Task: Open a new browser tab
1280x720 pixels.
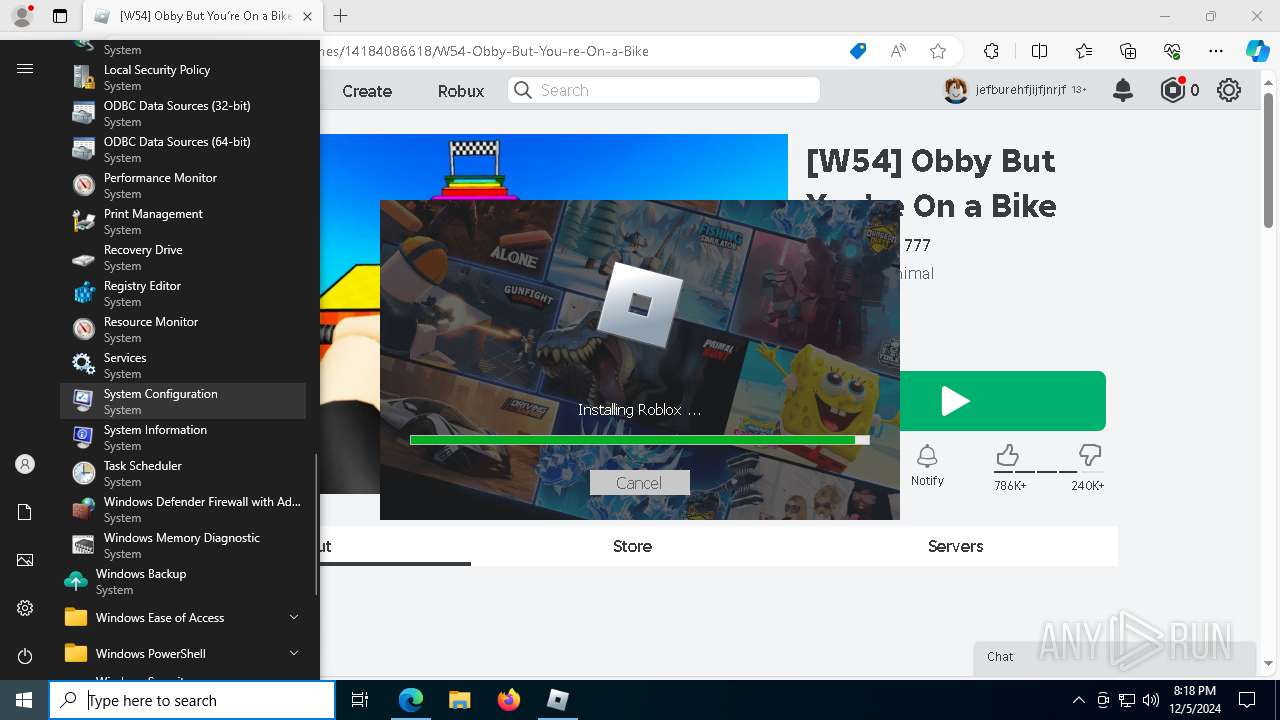Action: 341,16
